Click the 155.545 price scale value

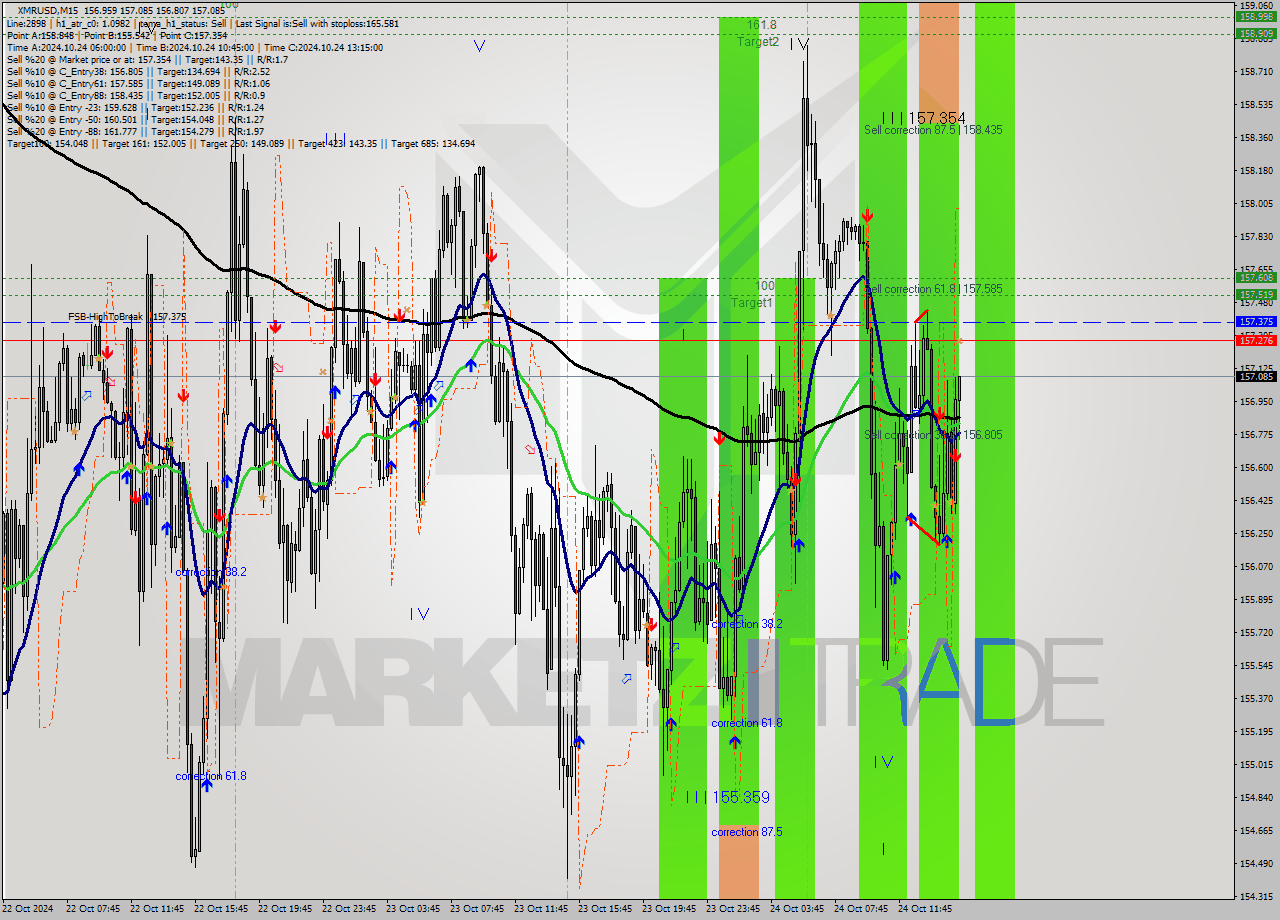(x=1256, y=665)
